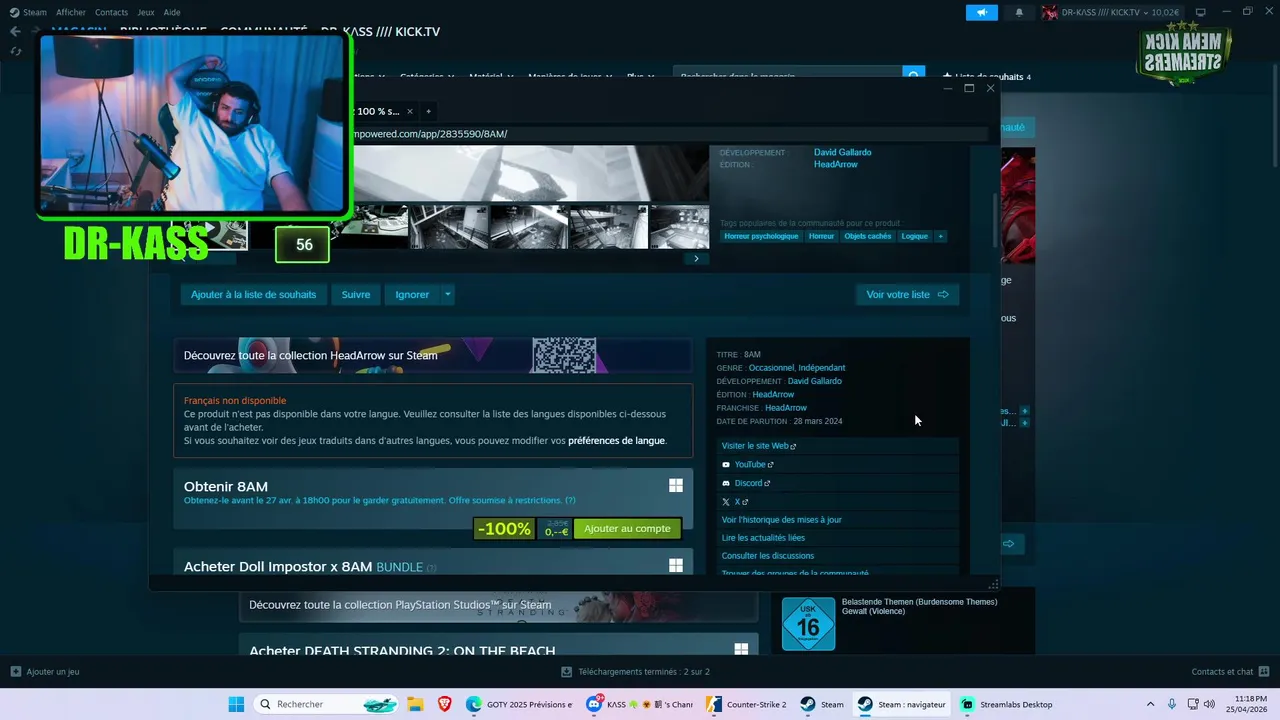Open Visiter le site Web link
The image size is (1280, 720).
759,446
